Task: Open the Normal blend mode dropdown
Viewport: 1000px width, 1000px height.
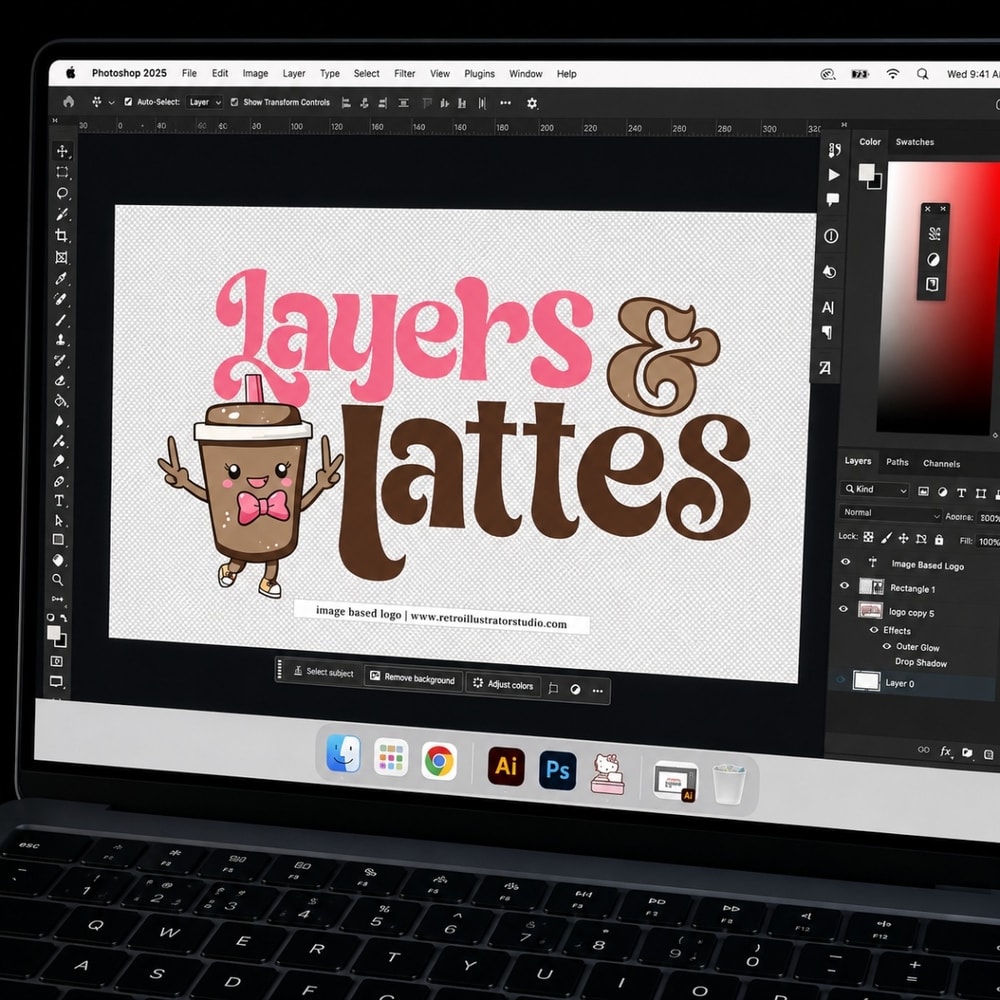Action: click(x=890, y=513)
